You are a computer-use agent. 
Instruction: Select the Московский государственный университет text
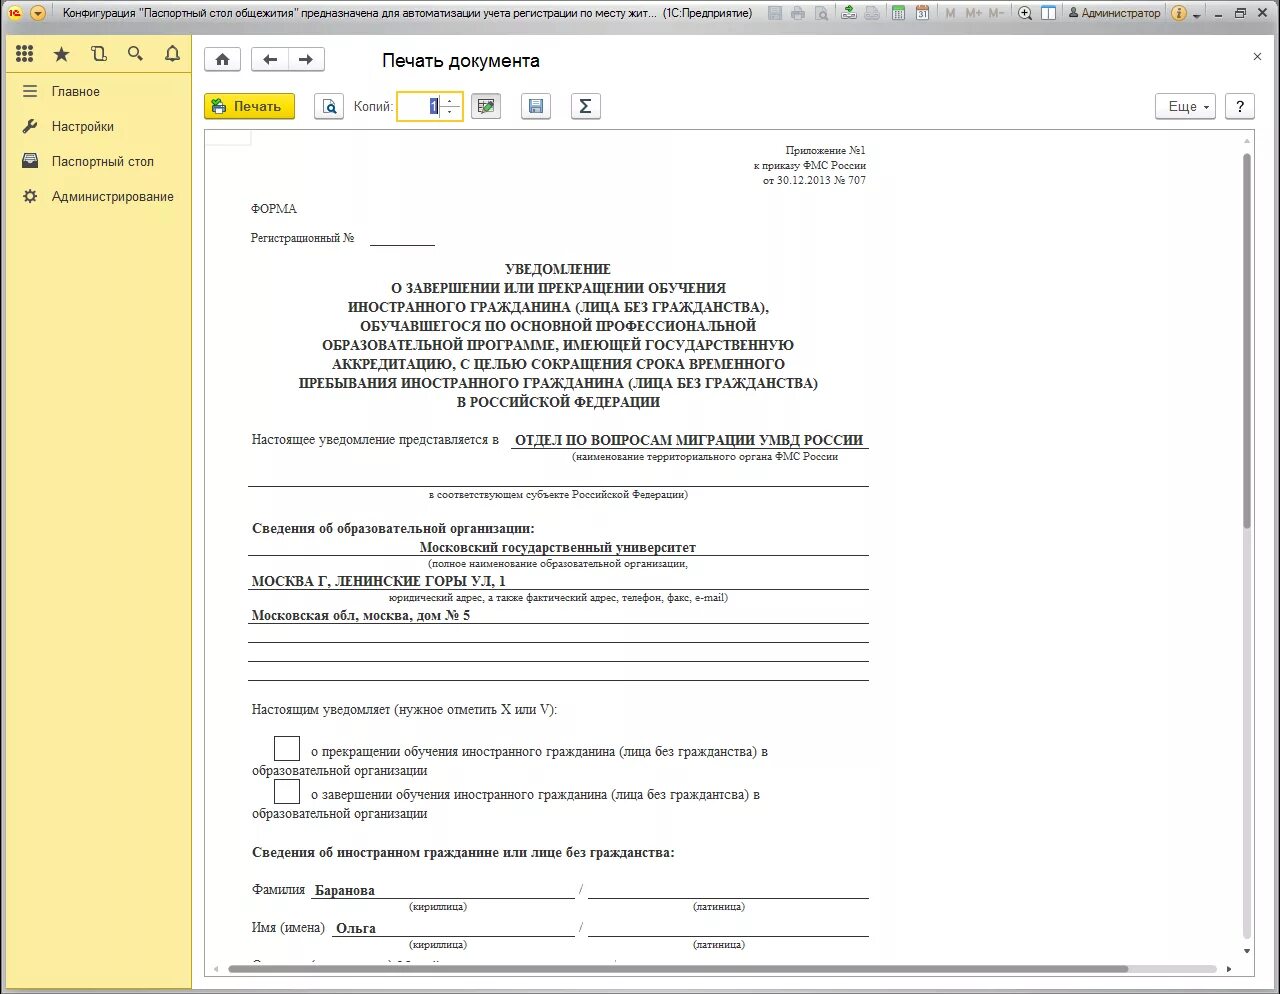click(x=558, y=547)
